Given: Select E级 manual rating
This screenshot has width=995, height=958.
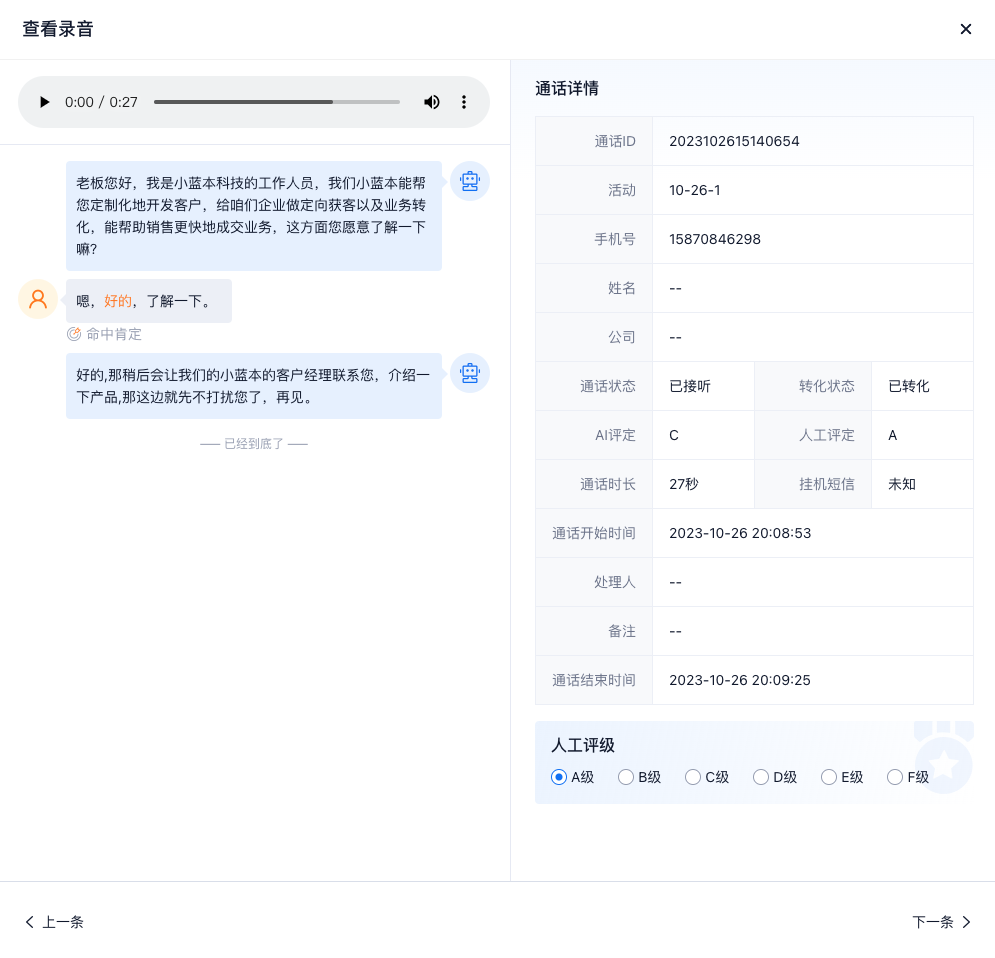Looking at the screenshot, I should pyautogui.click(x=828, y=777).
